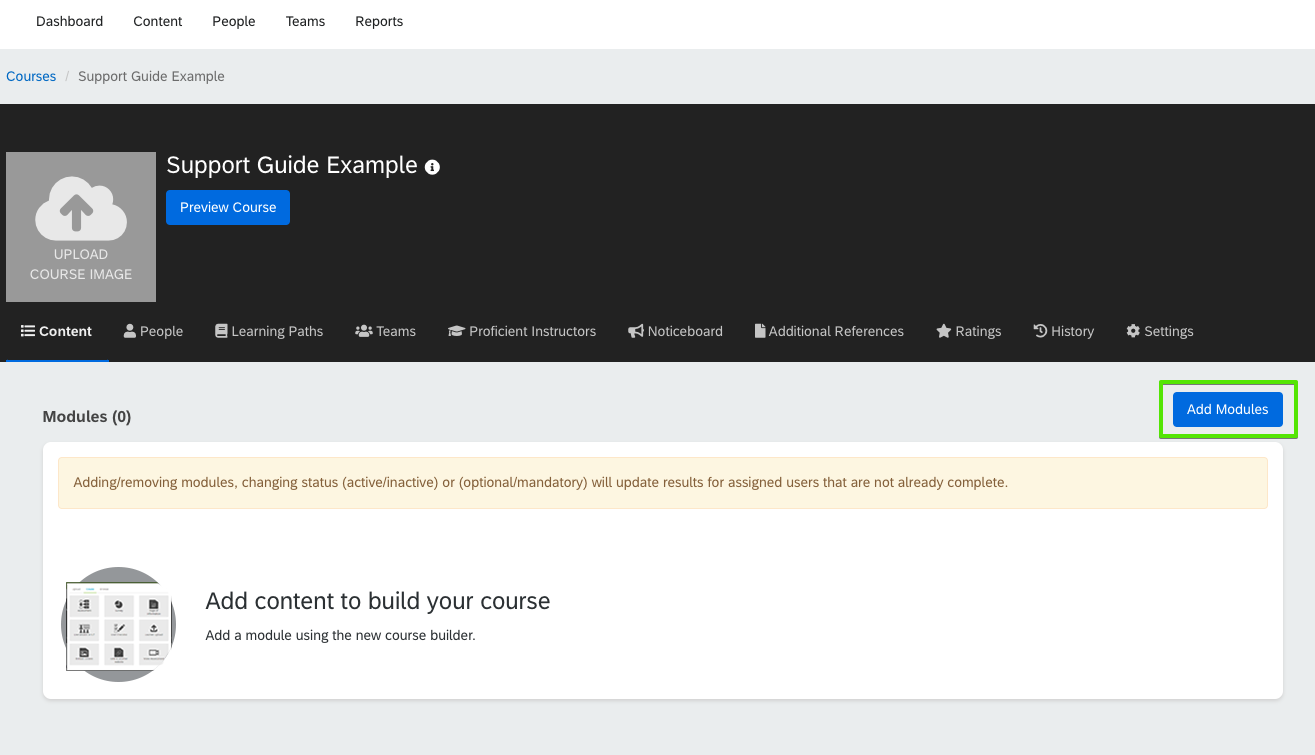This screenshot has height=755, width=1315.
Task: Click the Preview Course button
Action: coord(227,207)
